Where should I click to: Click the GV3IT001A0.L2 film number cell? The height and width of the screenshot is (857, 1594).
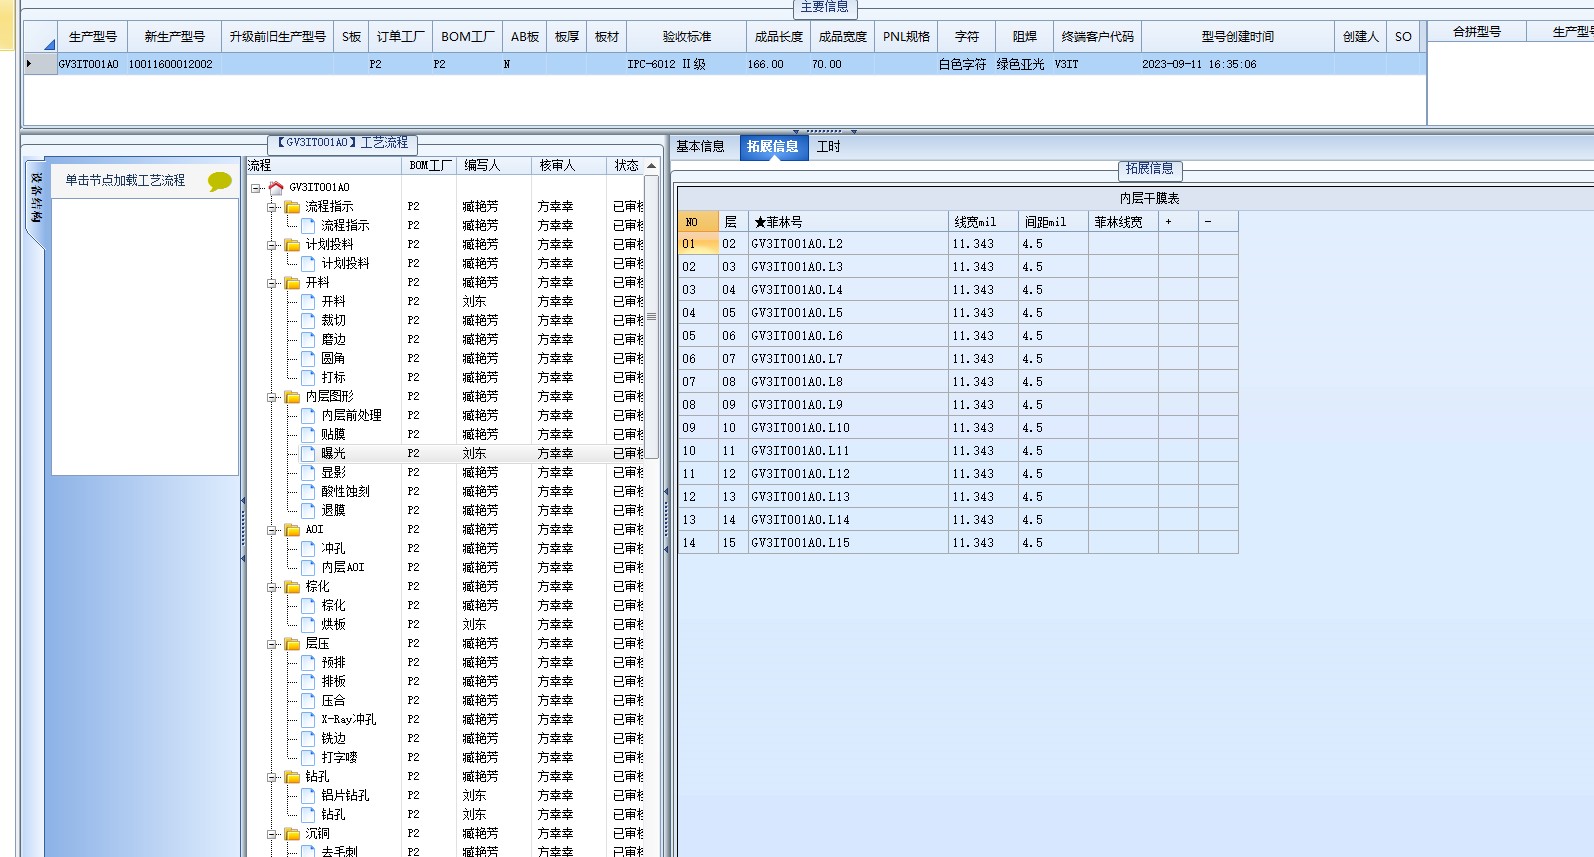click(x=848, y=244)
